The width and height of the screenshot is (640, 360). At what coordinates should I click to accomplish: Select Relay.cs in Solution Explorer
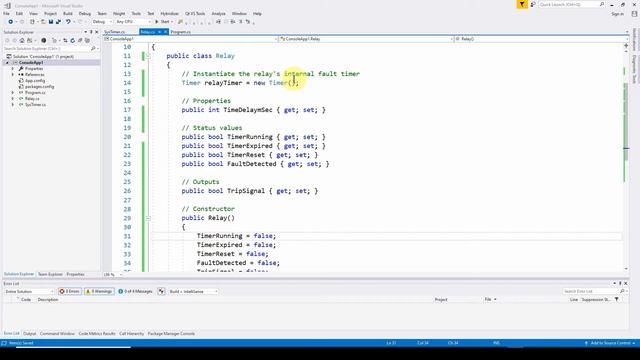(32, 98)
